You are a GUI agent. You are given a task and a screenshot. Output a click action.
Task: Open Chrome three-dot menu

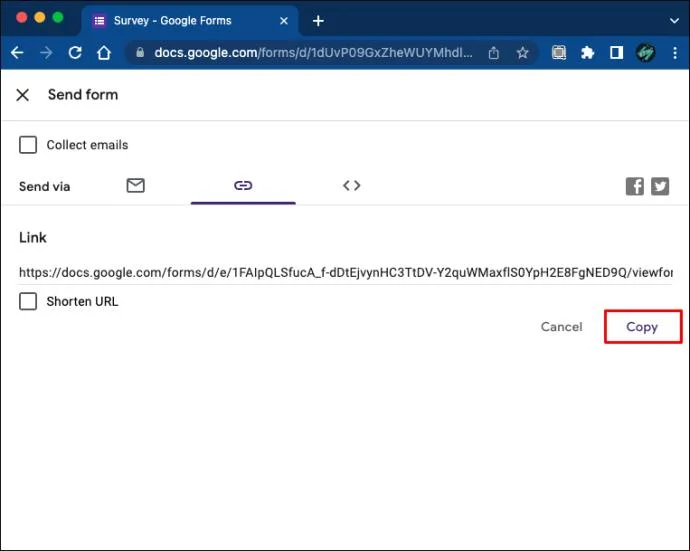tap(675, 53)
